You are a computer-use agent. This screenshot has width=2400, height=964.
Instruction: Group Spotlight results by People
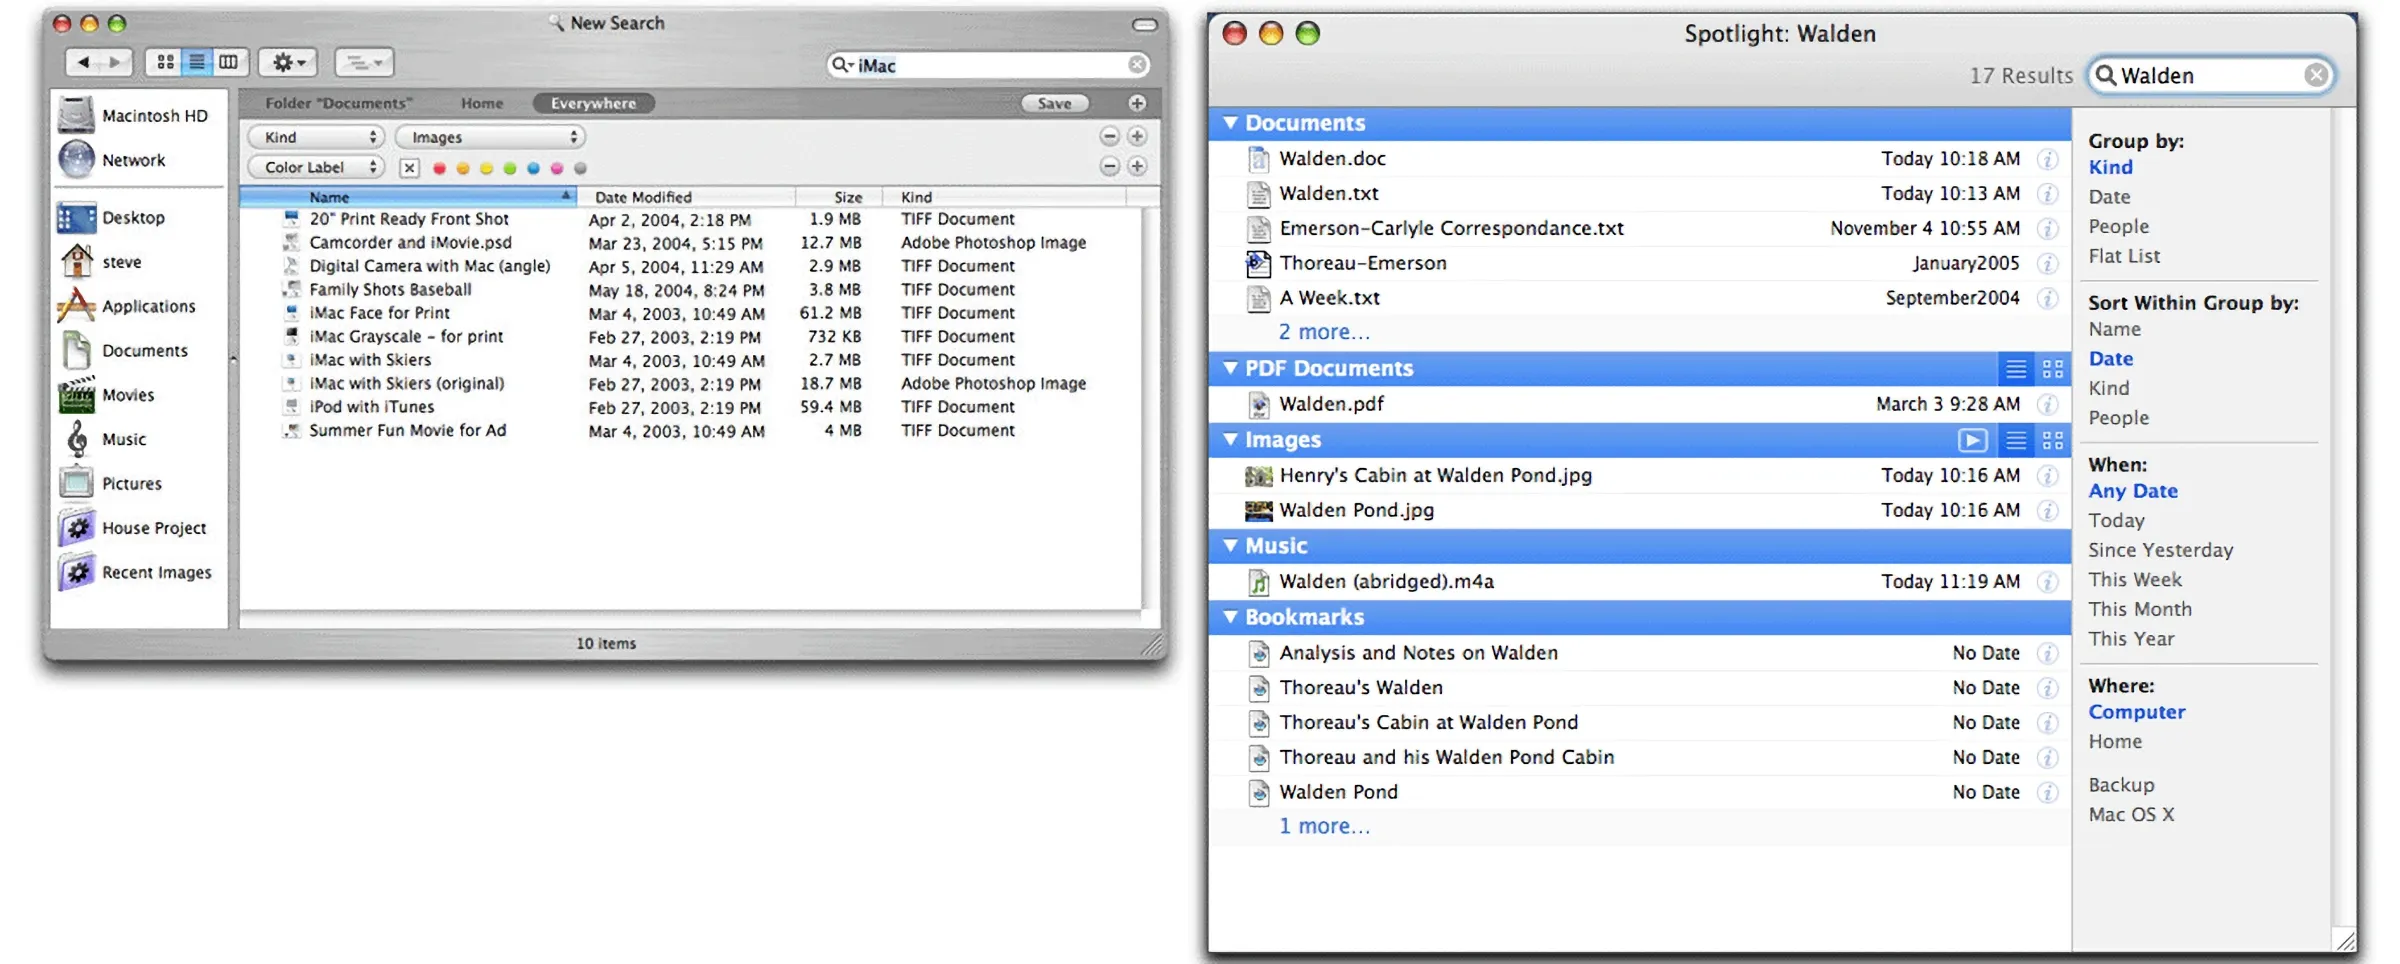pos(2117,226)
